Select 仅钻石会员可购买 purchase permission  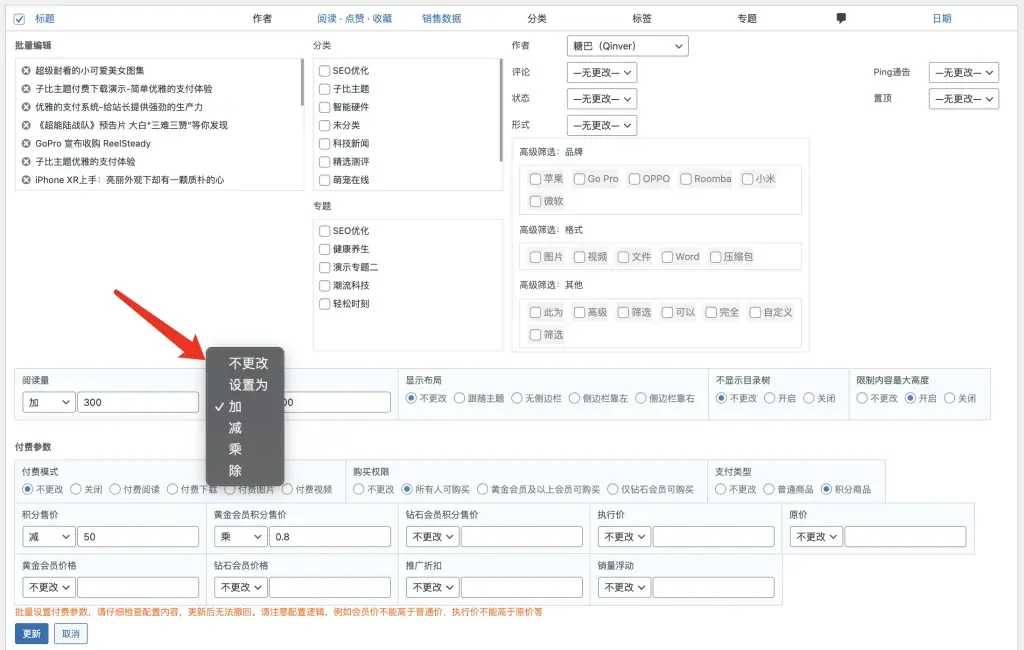tap(613, 489)
